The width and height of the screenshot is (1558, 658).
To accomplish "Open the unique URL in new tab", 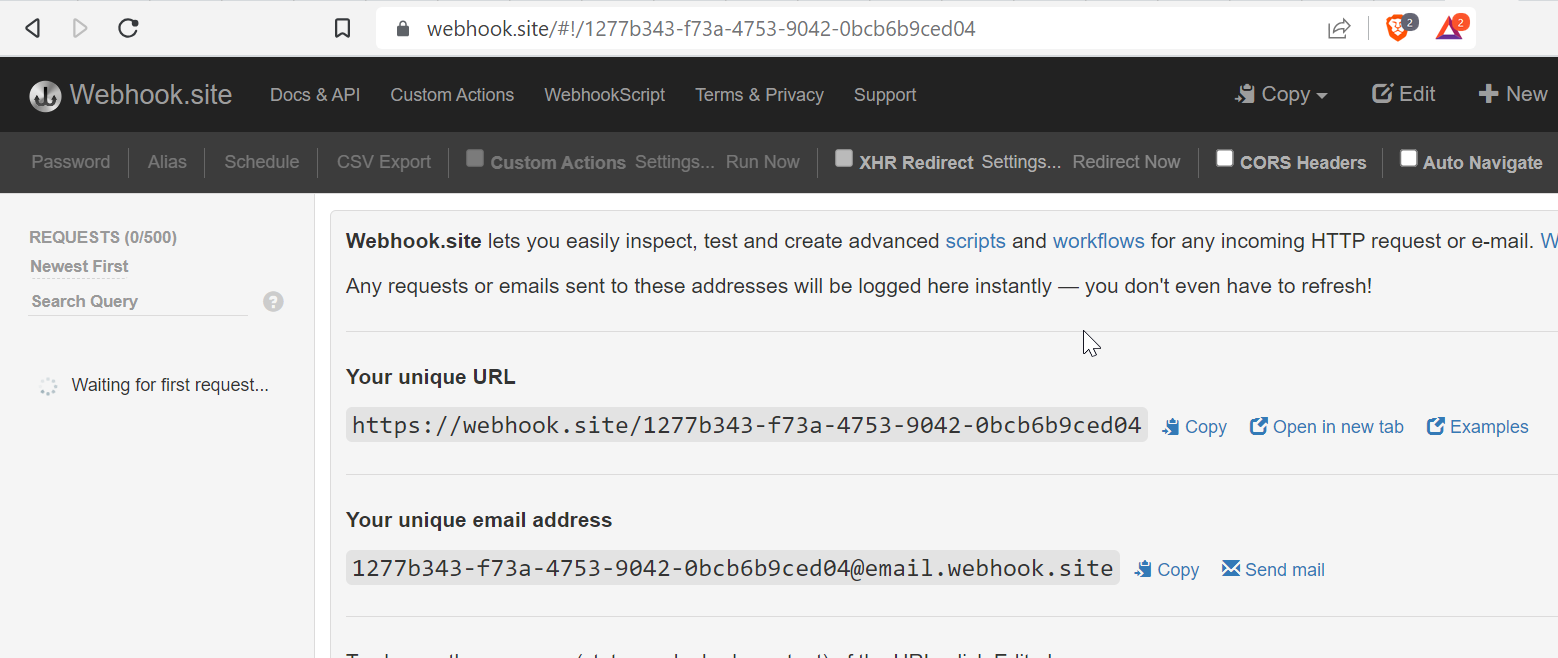I will (x=1327, y=427).
